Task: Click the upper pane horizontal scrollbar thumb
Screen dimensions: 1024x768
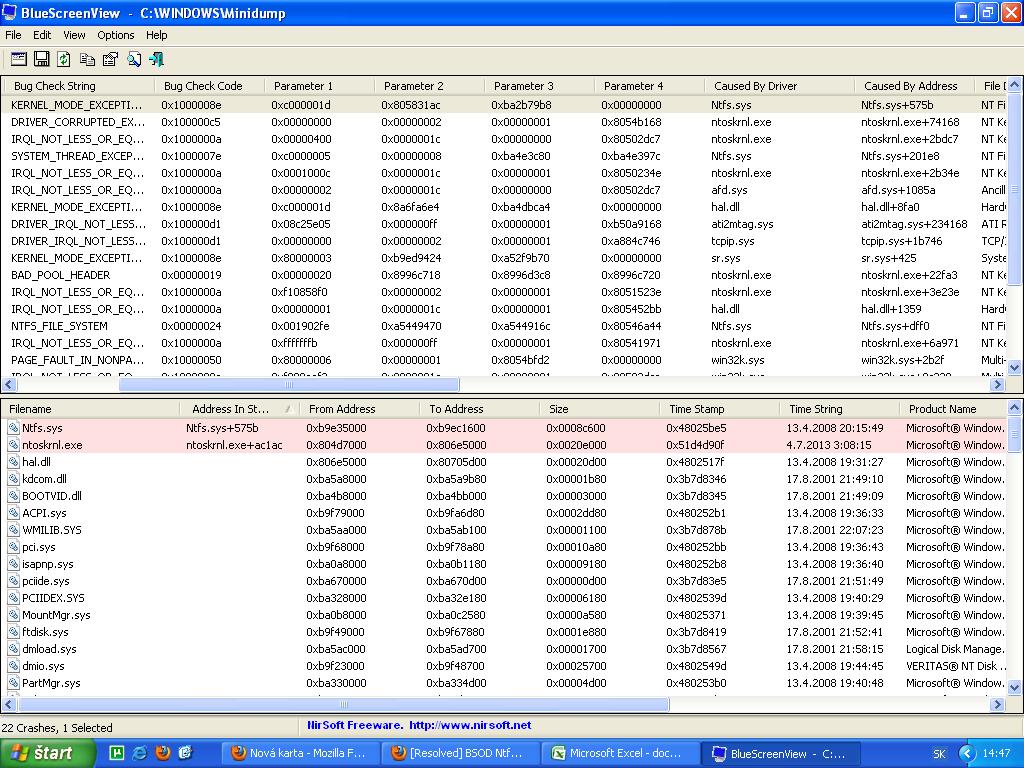Action: (288, 384)
